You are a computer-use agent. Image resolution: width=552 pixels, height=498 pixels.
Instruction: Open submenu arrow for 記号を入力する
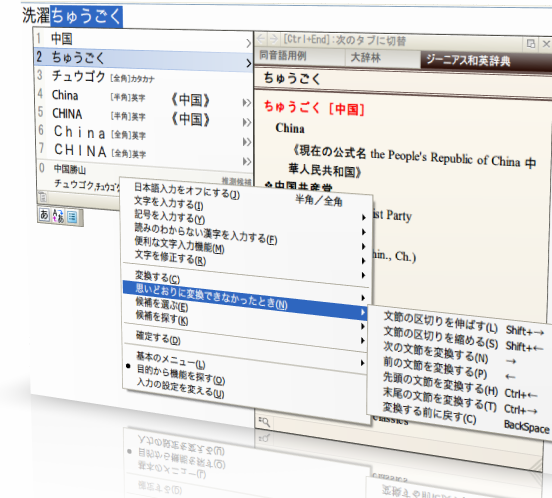(364, 232)
